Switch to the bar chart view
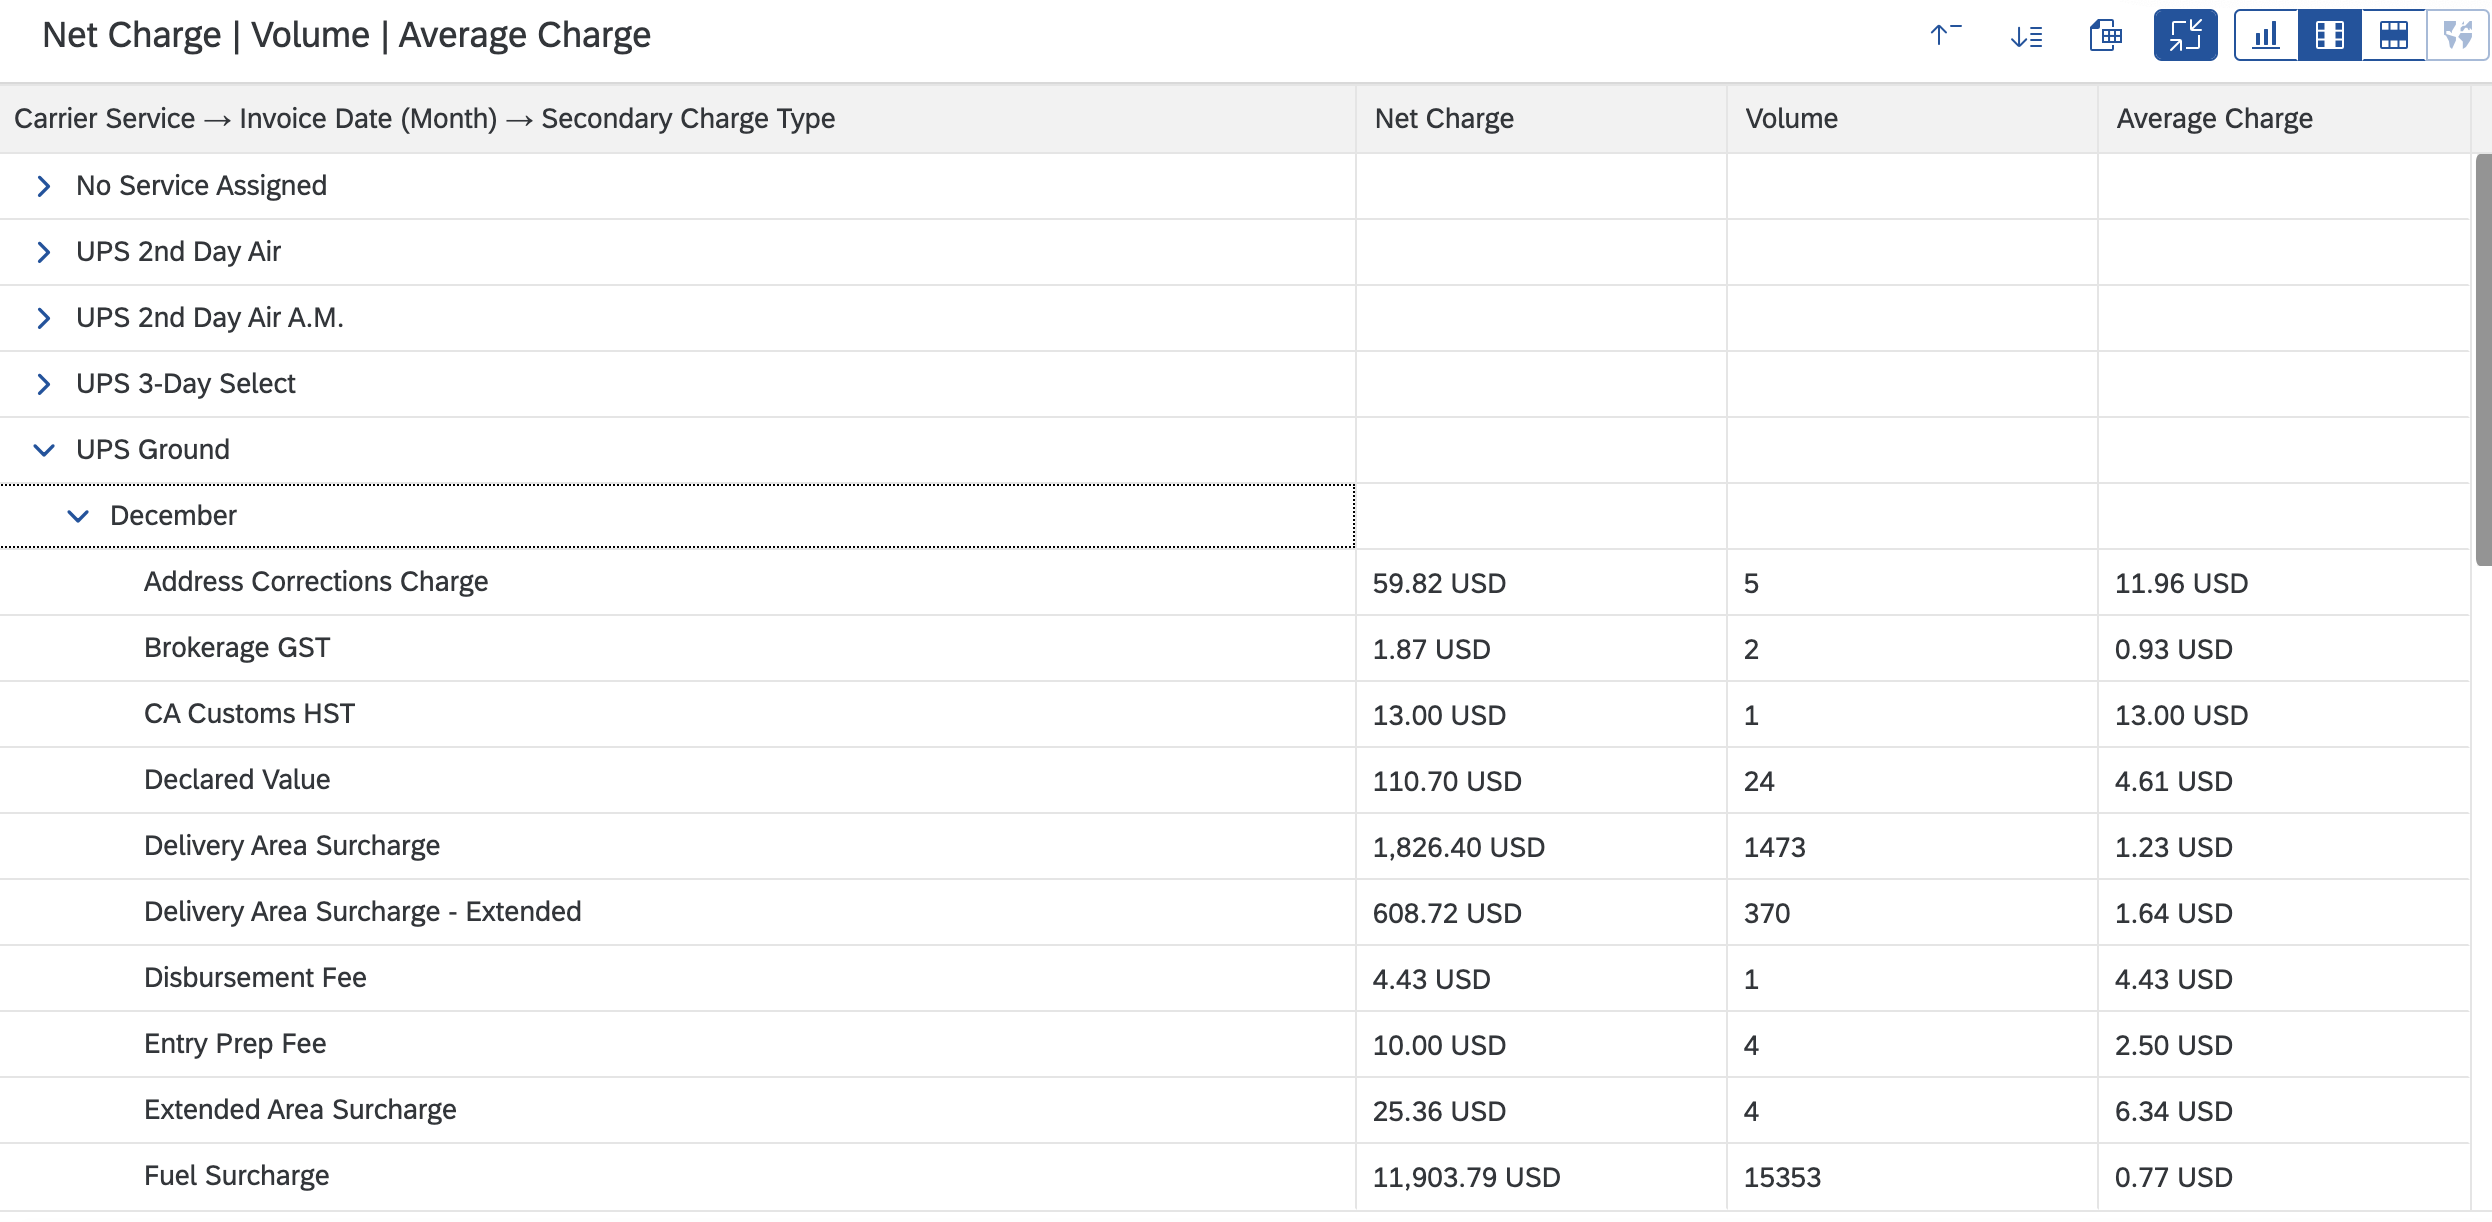Image resolution: width=2492 pixels, height=1222 pixels. coord(2266,36)
